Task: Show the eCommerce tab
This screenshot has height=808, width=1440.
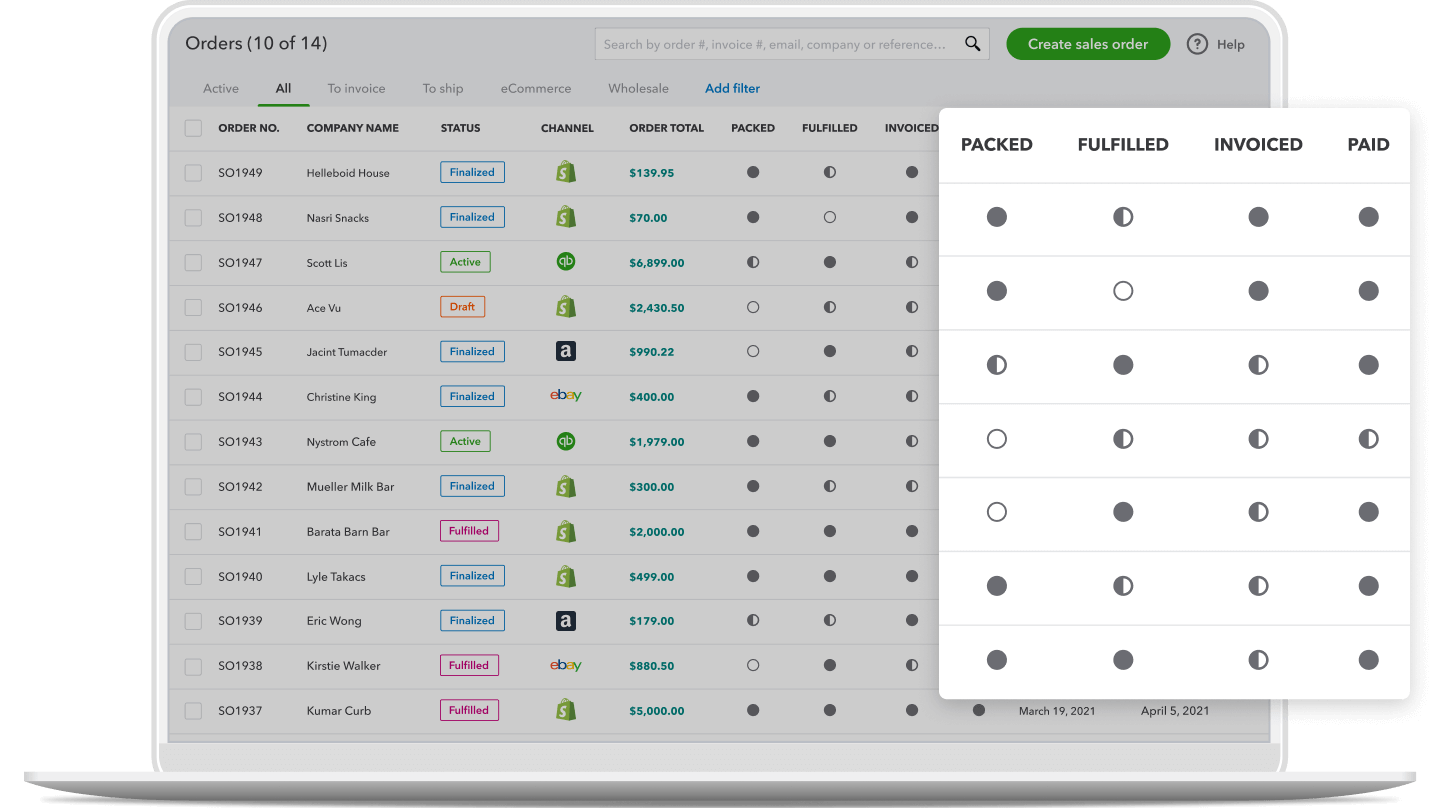Action: click(x=536, y=88)
